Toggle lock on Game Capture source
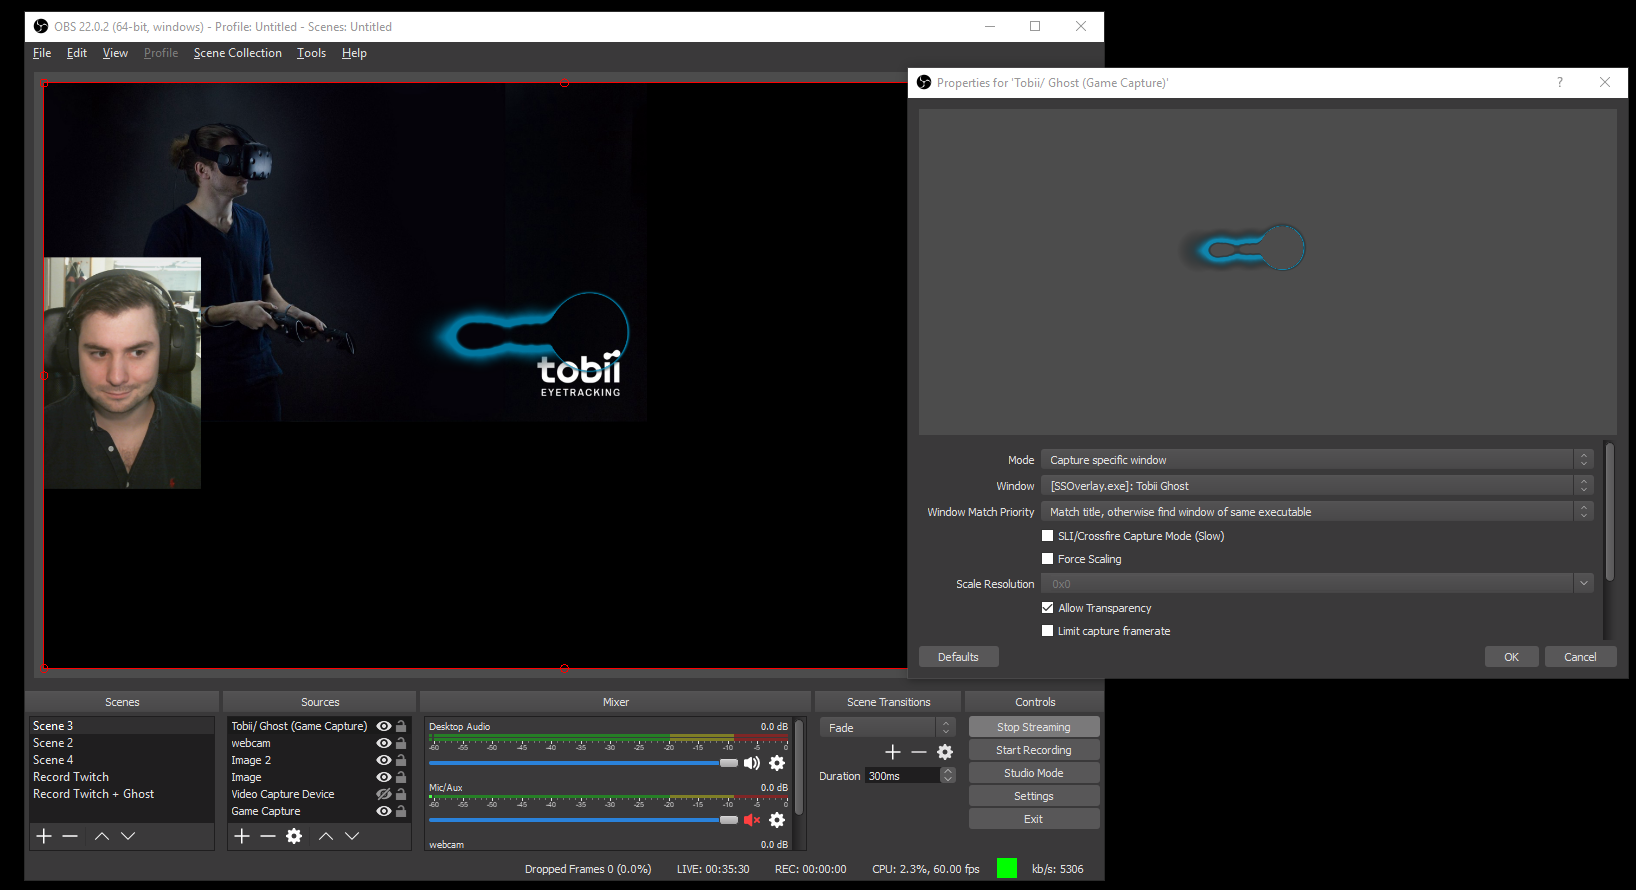 pos(401,811)
